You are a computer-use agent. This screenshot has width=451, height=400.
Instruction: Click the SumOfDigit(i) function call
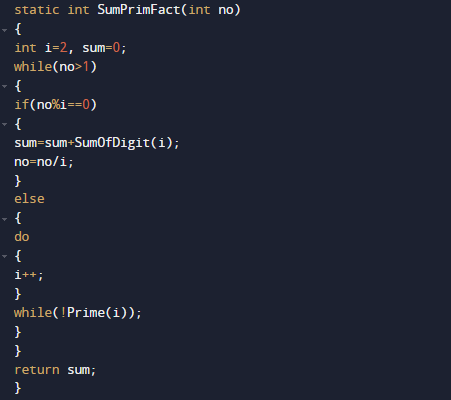[x=123, y=143]
